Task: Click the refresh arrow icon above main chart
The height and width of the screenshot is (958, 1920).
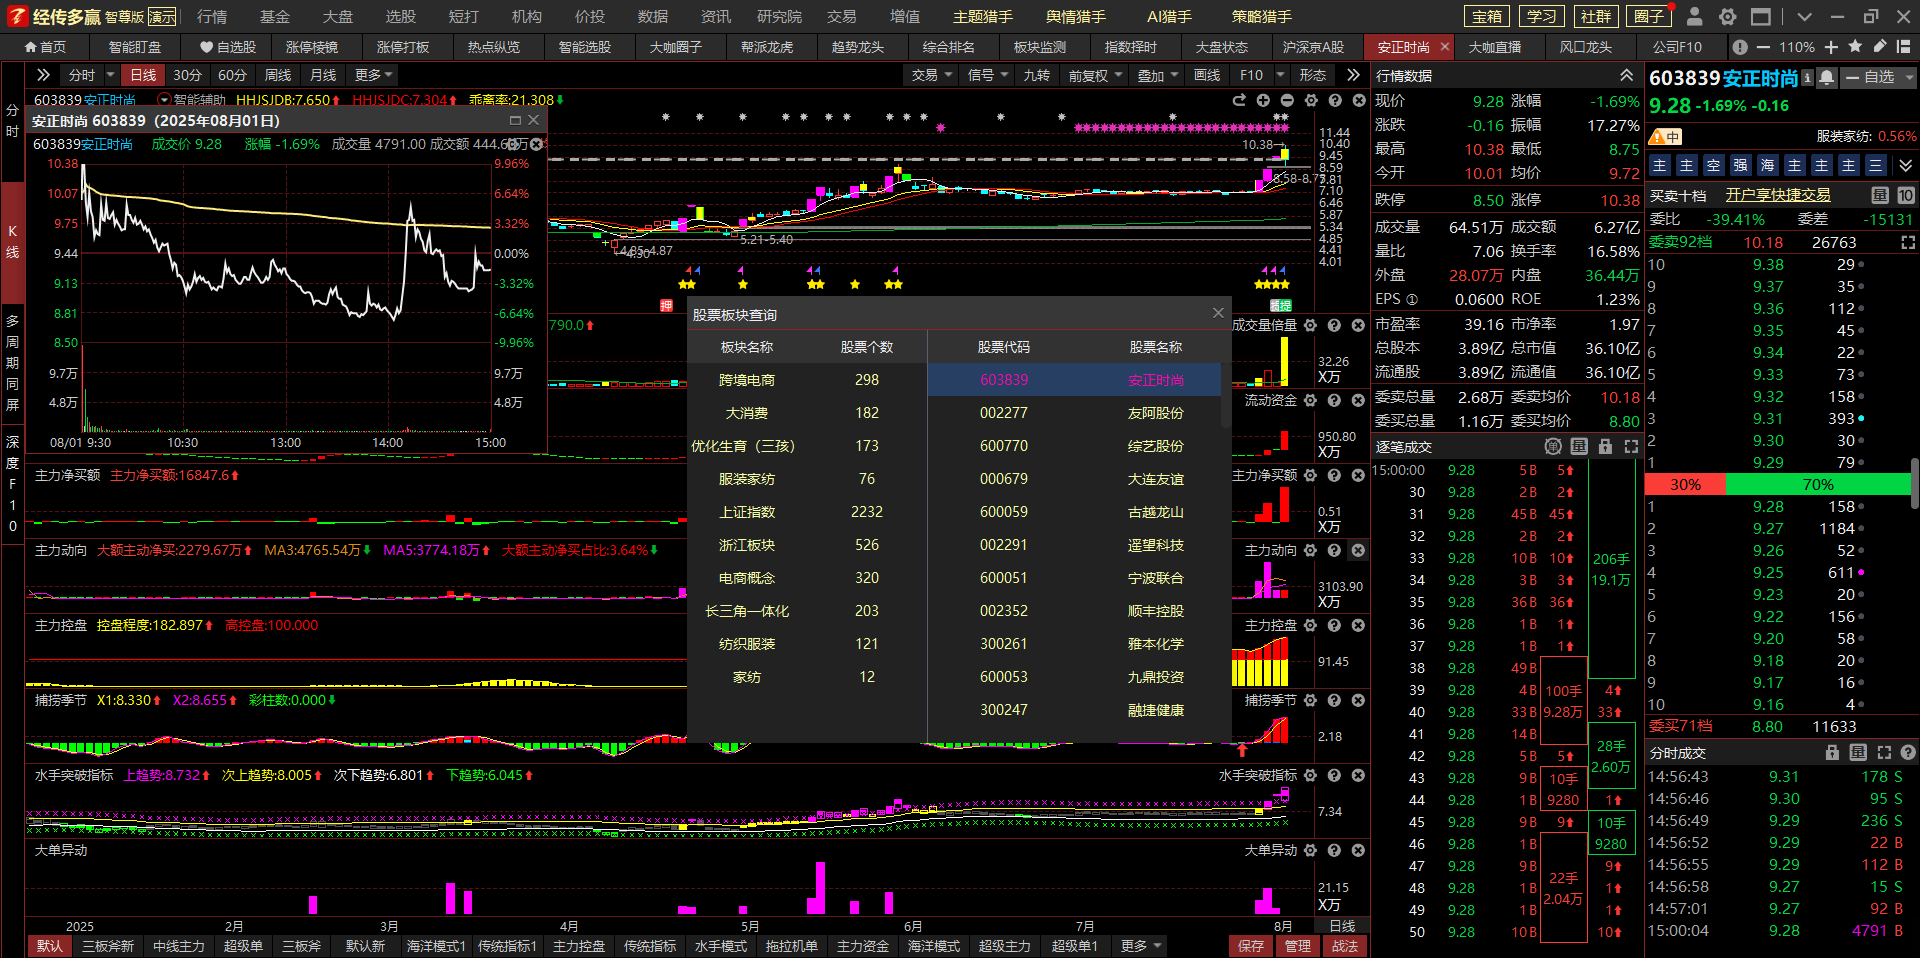Action: 1239,100
